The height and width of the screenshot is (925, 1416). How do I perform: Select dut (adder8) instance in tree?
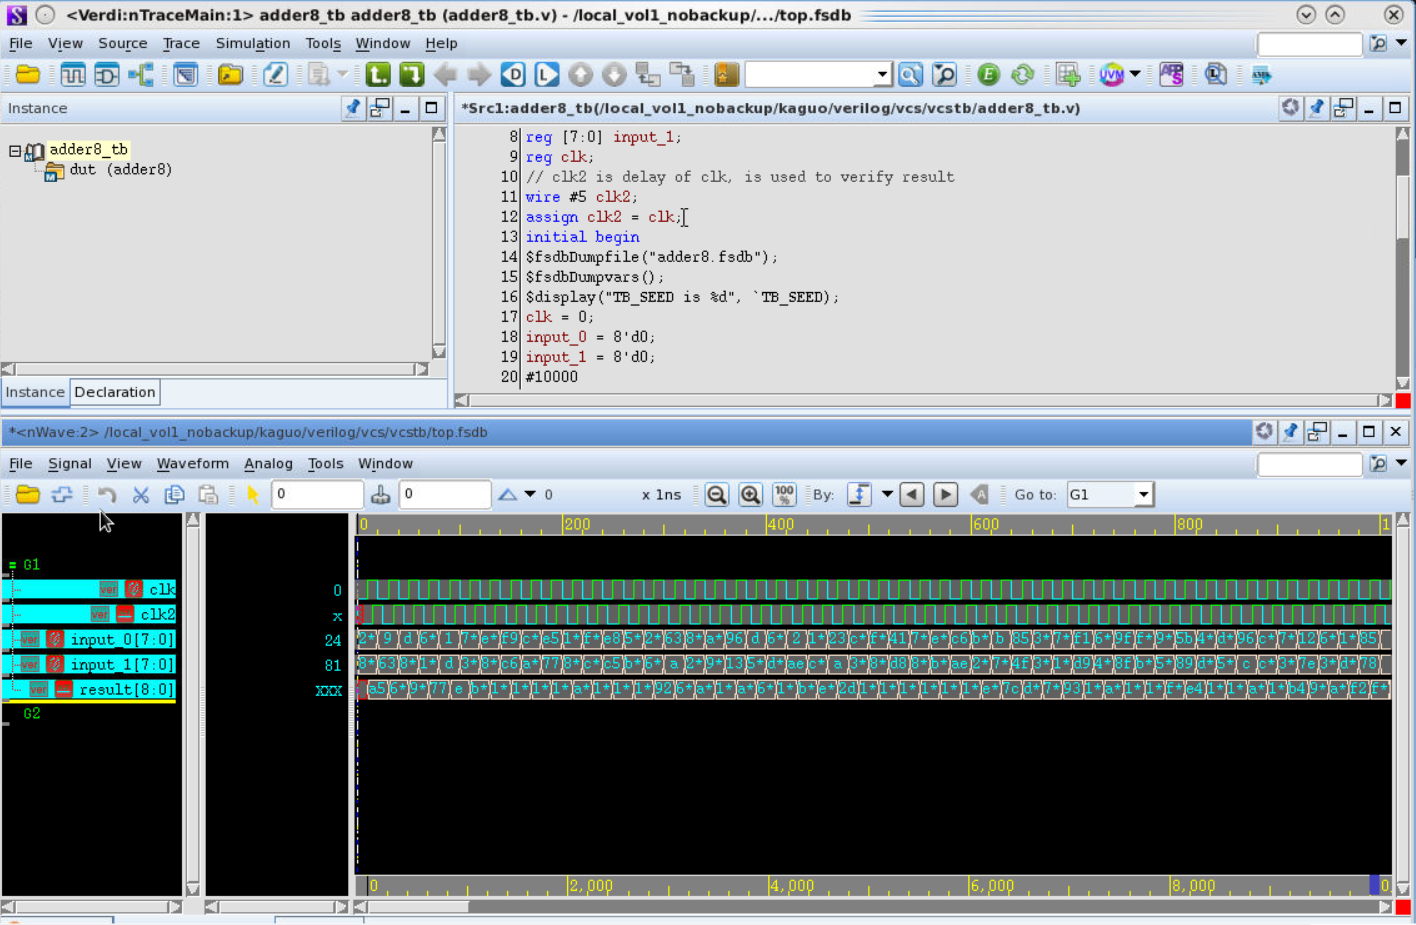(120, 170)
